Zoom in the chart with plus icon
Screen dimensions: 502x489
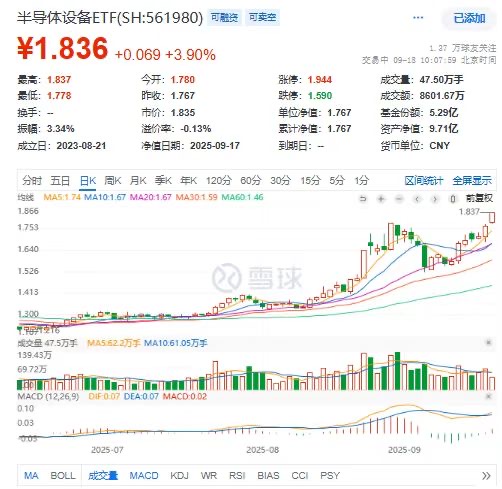pyautogui.click(x=381, y=199)
